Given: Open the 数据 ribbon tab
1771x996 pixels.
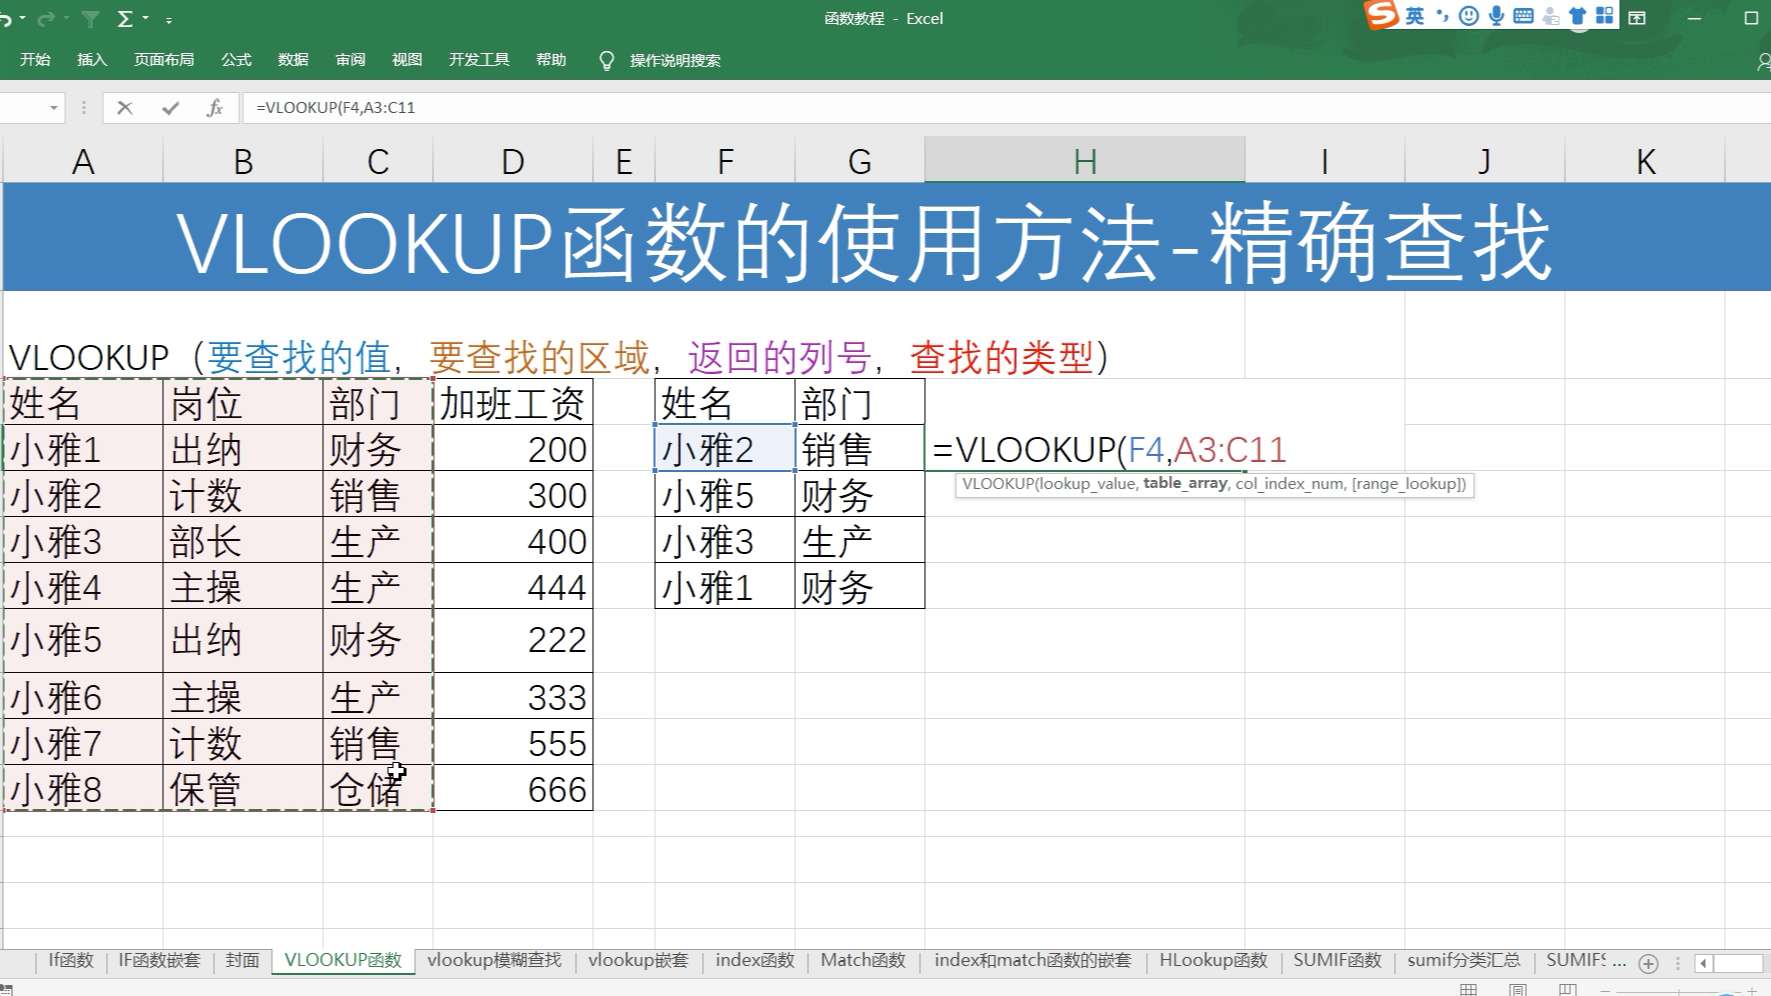Looking at the screenshot, I should [293, 60].
